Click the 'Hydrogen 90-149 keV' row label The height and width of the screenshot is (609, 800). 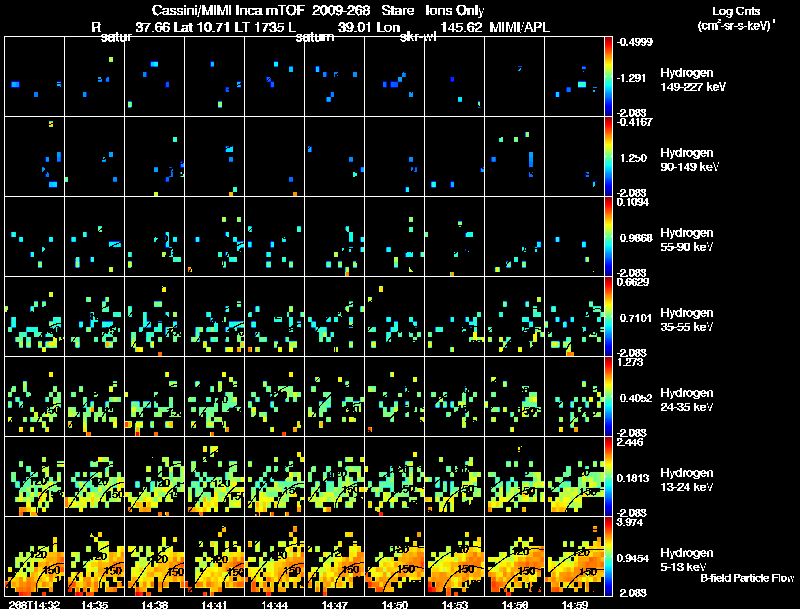click(689, 160)
